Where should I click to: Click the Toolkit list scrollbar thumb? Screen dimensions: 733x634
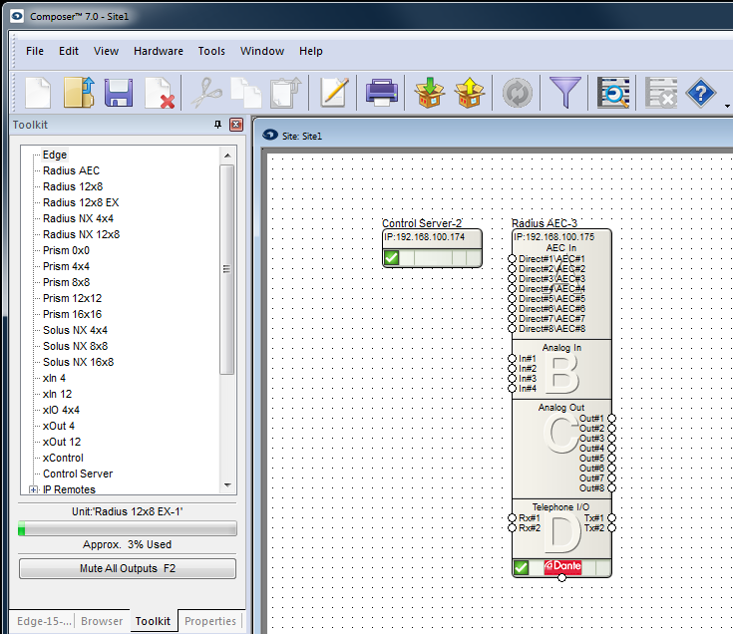click(227, 269)
